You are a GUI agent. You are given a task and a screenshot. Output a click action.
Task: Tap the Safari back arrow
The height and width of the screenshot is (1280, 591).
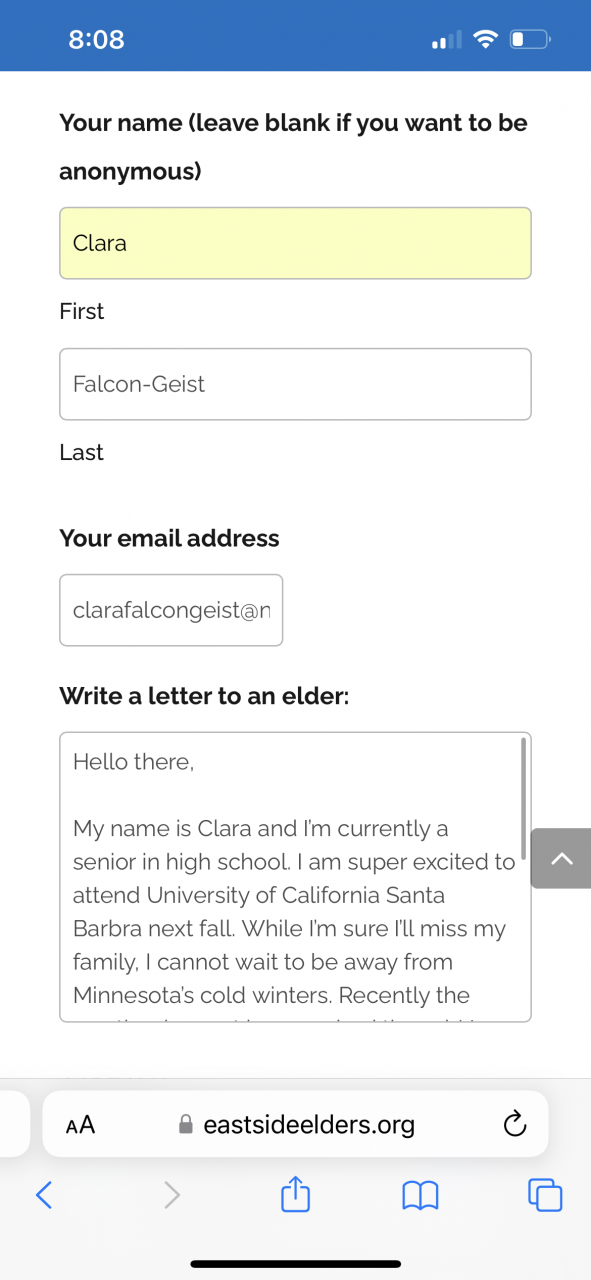tap(44, 1194)
